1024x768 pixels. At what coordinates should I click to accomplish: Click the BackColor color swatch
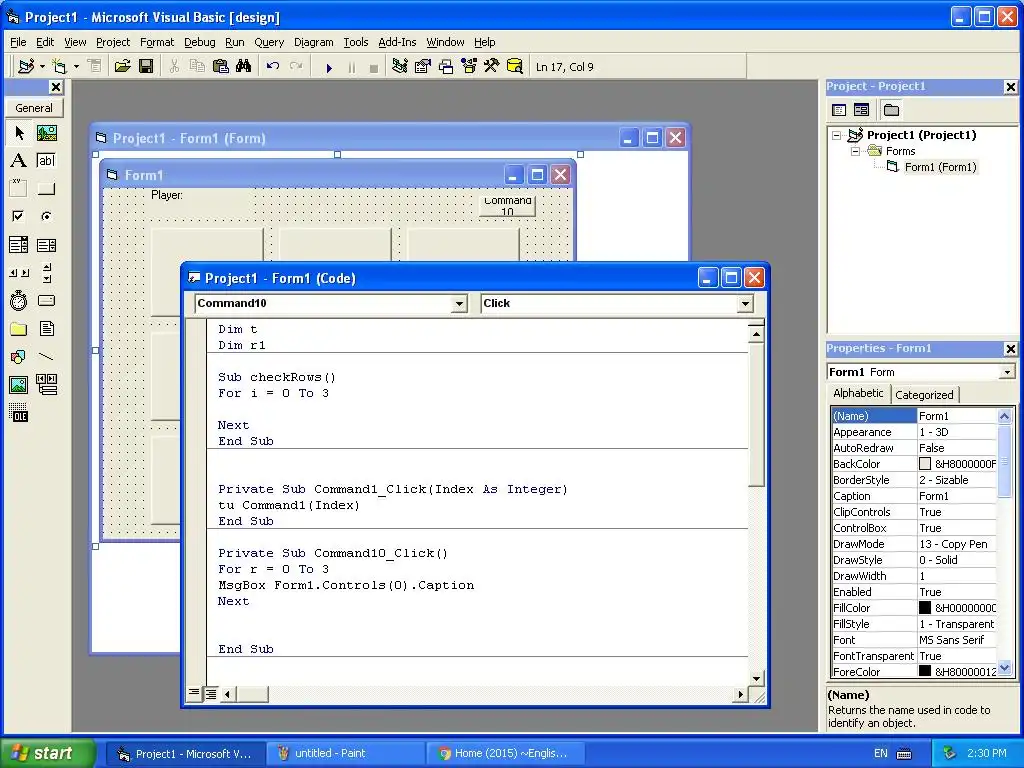pyautogui.click(x=925, y=464)
